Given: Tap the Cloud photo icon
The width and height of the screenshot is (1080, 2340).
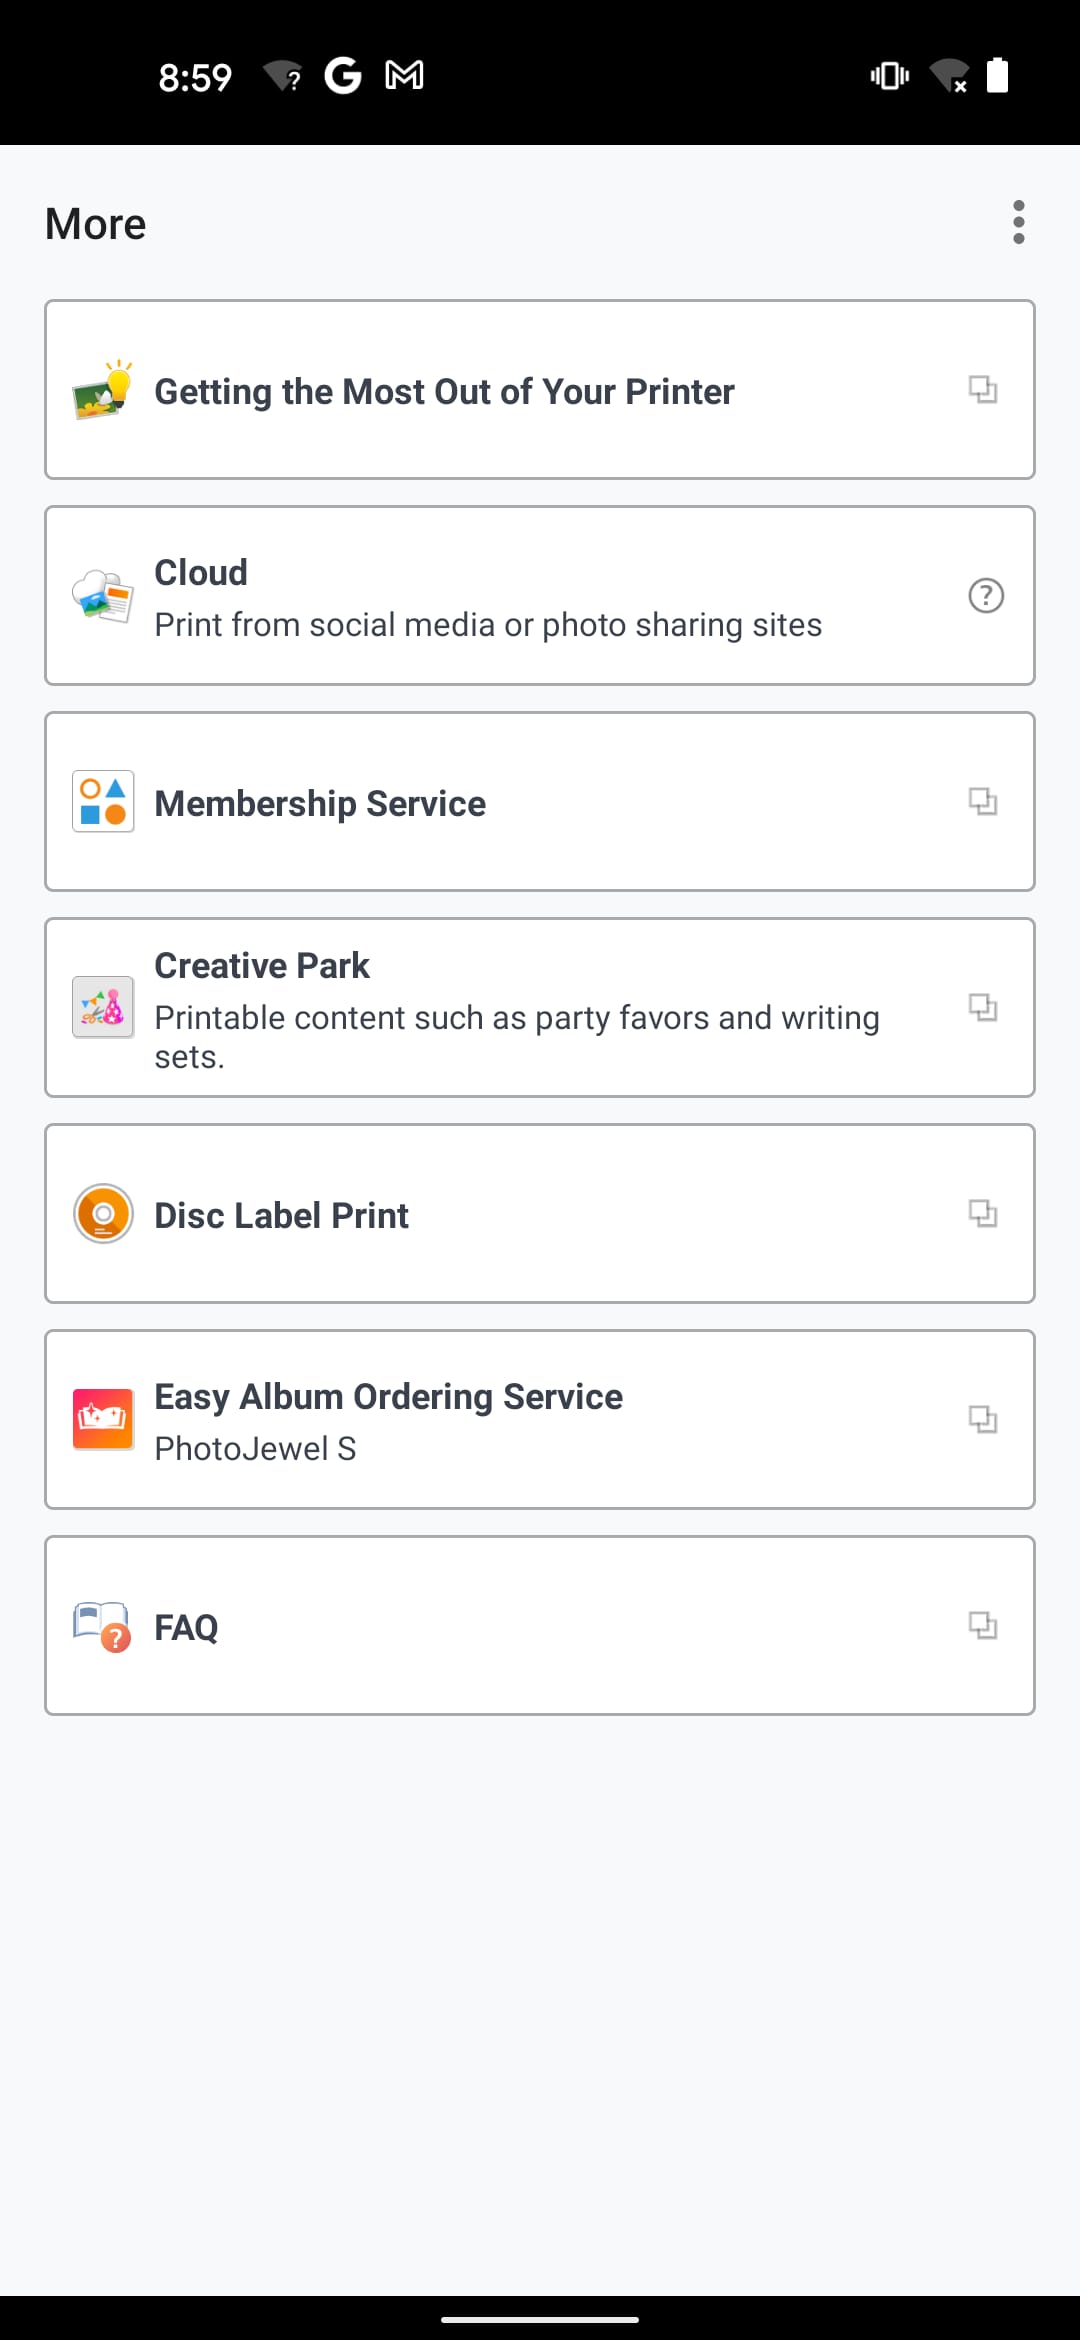Looking at the screenshot, I should 103,596.
